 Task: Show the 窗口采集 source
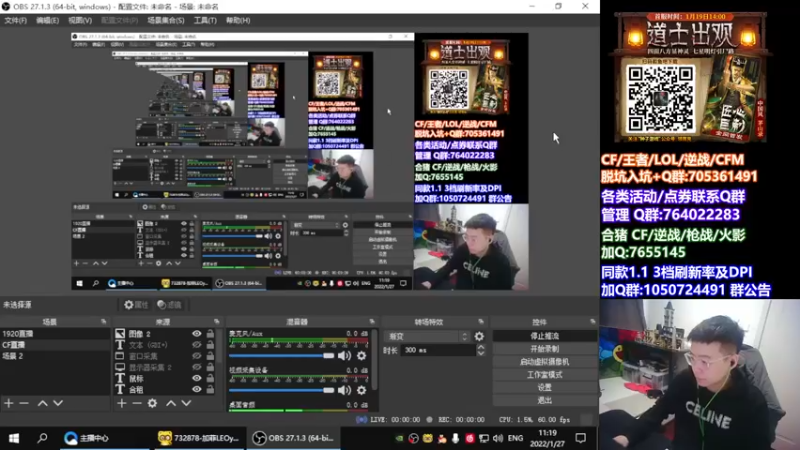[x=196, y=356]
